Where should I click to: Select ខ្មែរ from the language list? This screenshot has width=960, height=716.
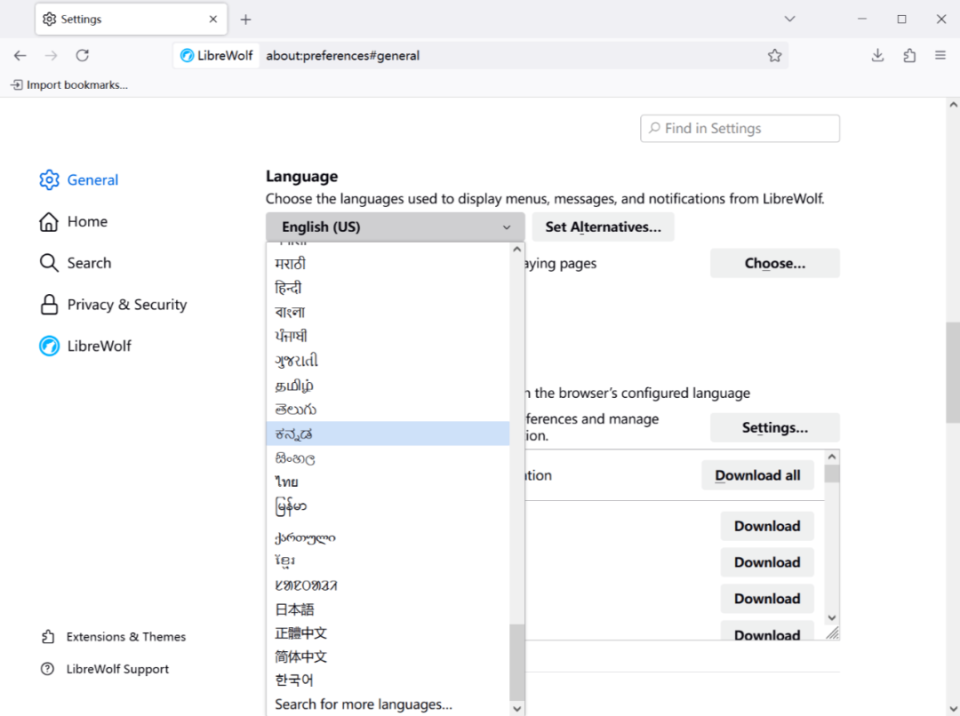pos(388,561)
